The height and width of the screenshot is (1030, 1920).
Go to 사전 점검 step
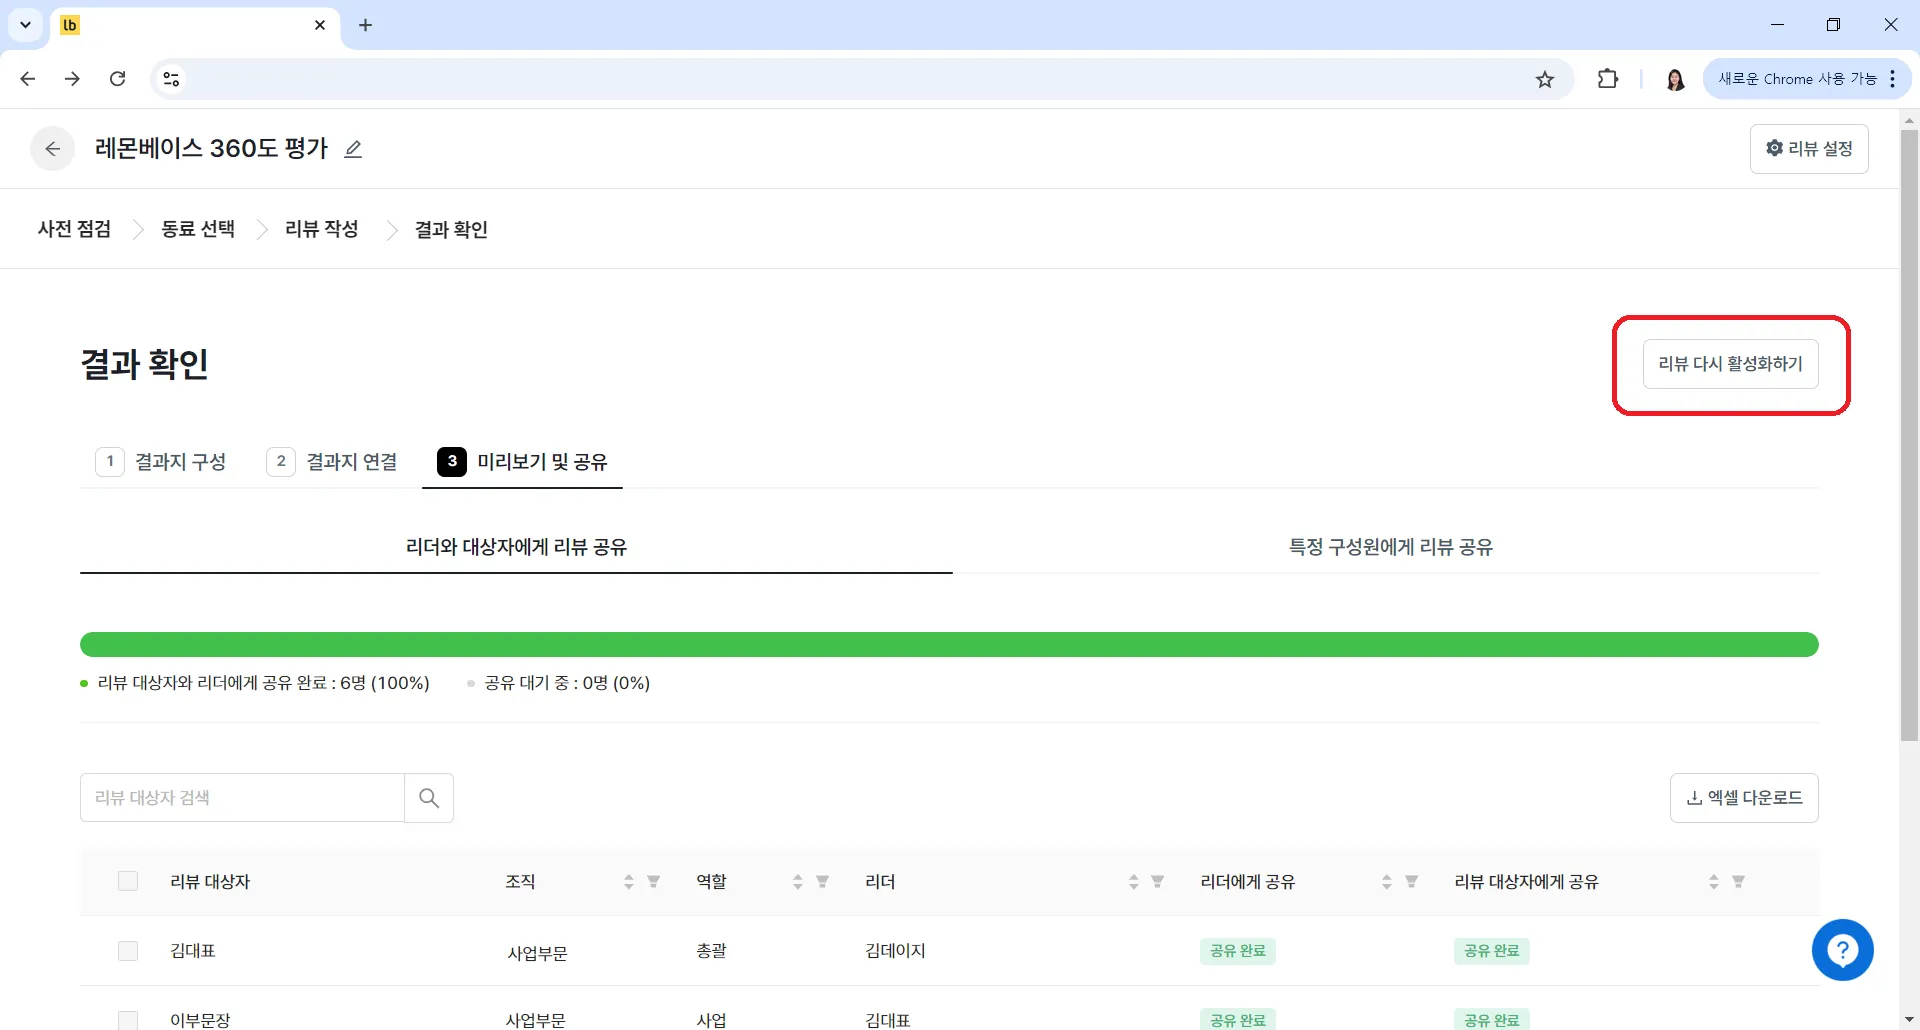click(74, 229)
